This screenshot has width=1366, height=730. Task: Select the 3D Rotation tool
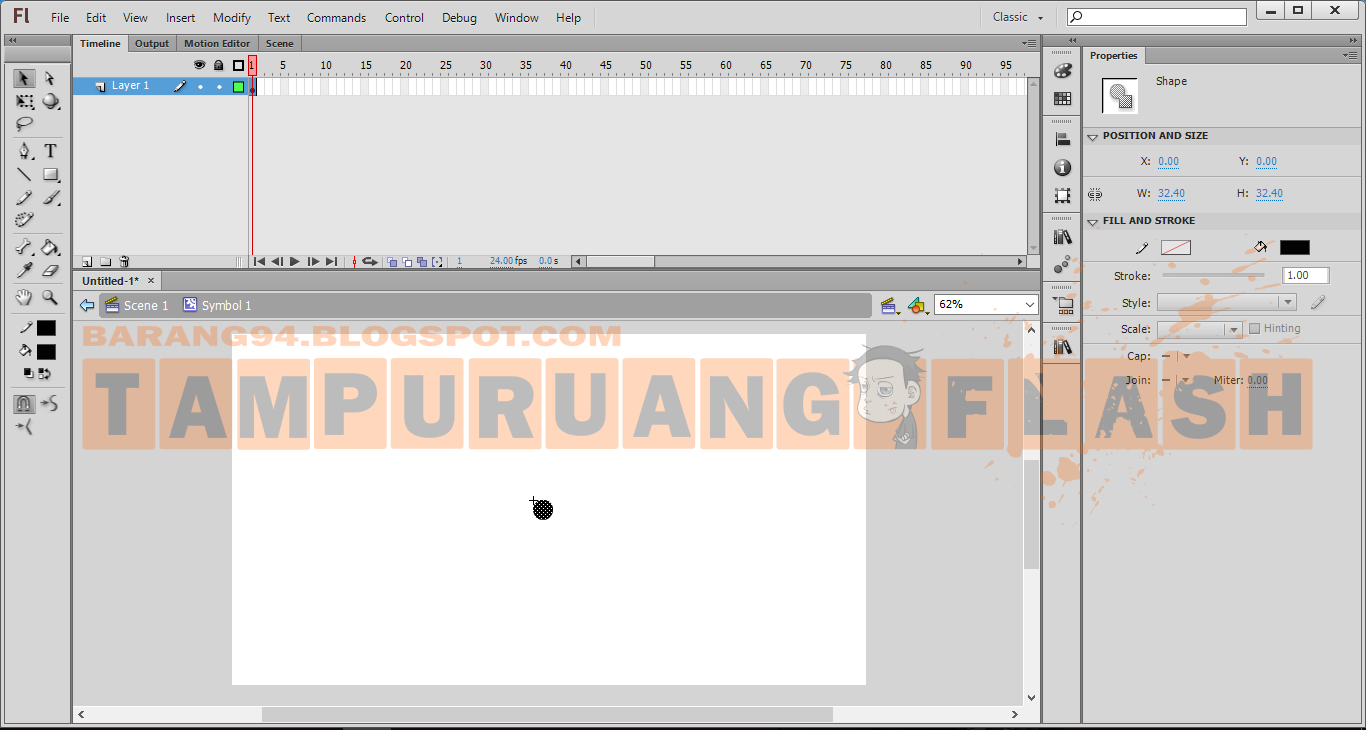(50, 102)
